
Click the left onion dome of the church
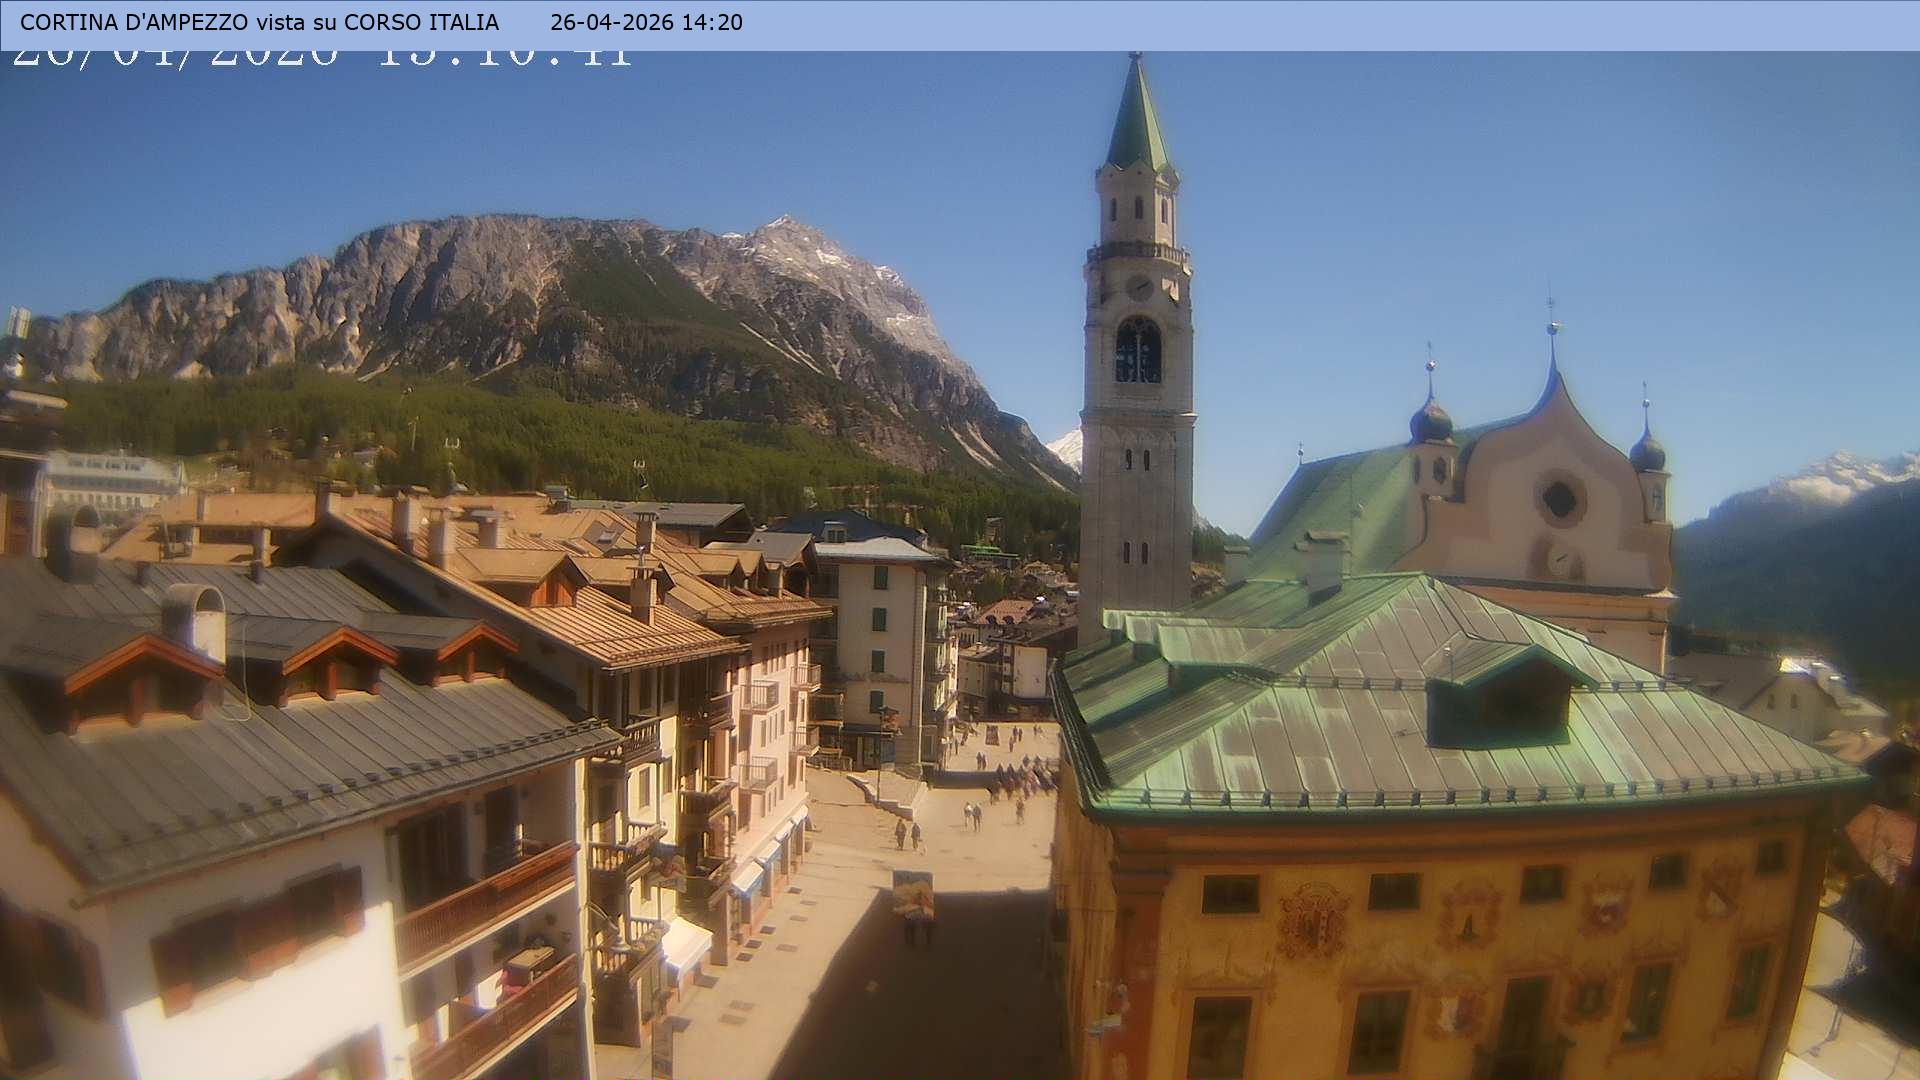click(x=1431, y=420)
